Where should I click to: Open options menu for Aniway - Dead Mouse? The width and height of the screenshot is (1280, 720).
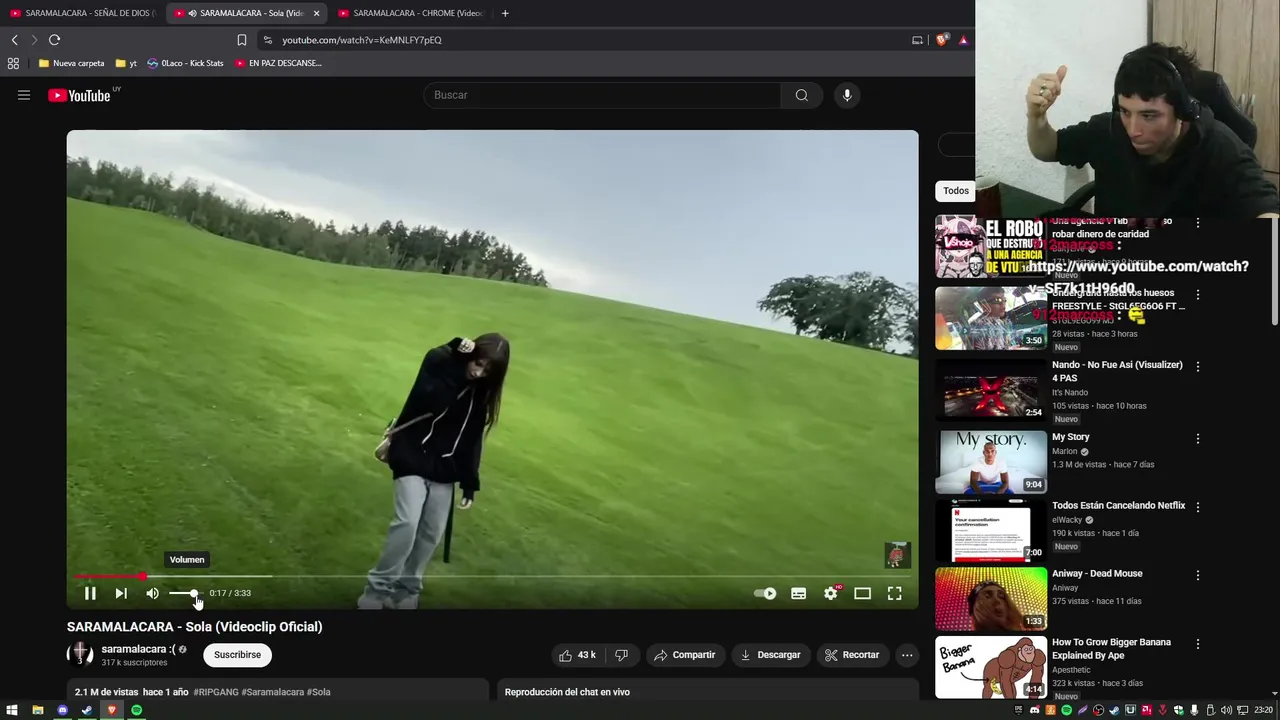(1197, 575)
